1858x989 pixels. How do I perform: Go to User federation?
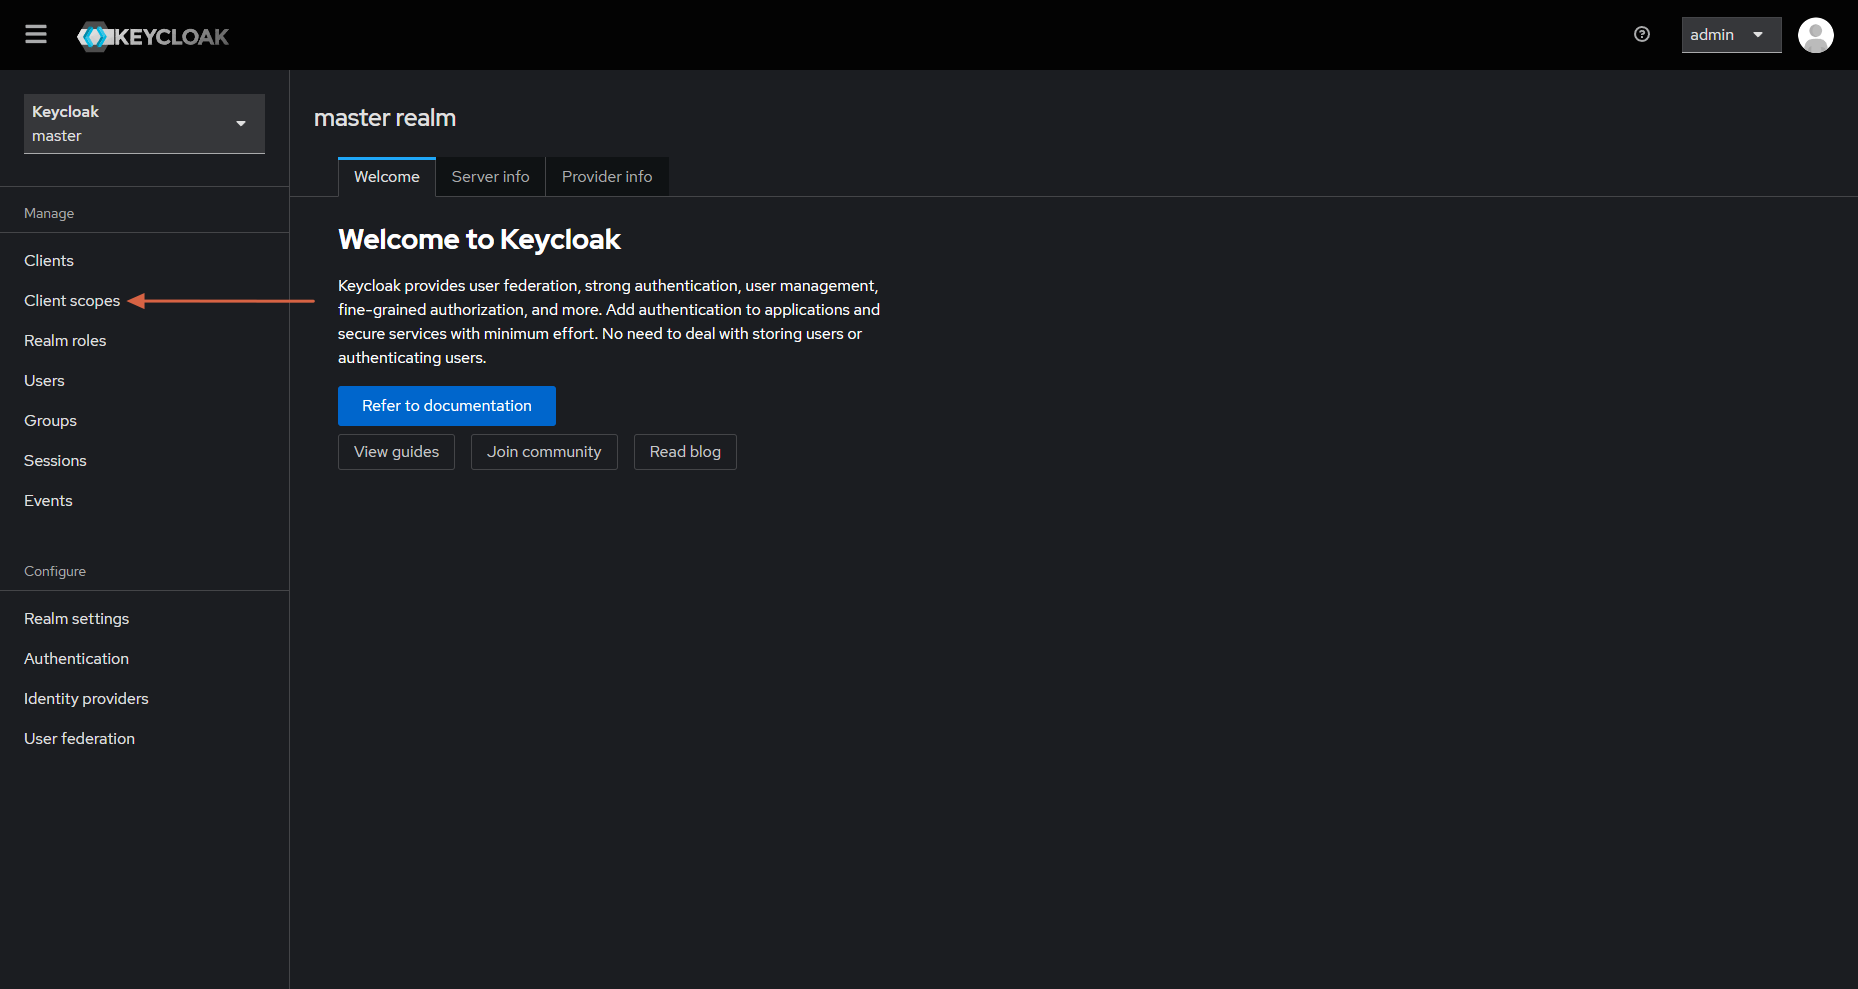click(79, 739)
